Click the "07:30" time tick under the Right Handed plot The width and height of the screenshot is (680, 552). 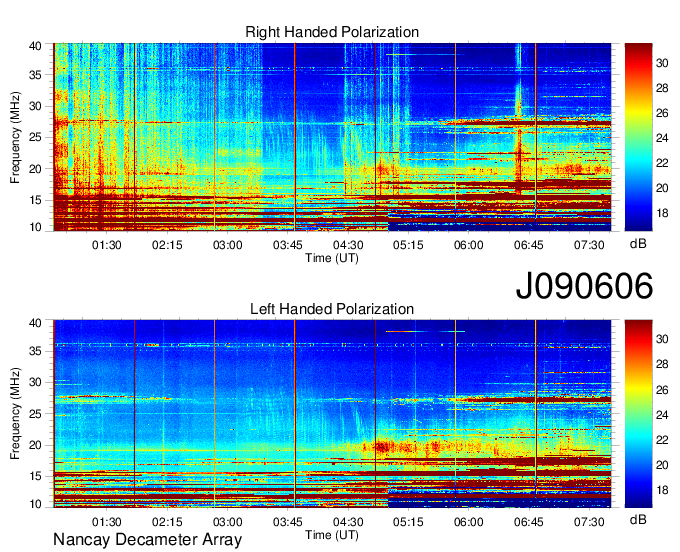click(x=589, y=245)
